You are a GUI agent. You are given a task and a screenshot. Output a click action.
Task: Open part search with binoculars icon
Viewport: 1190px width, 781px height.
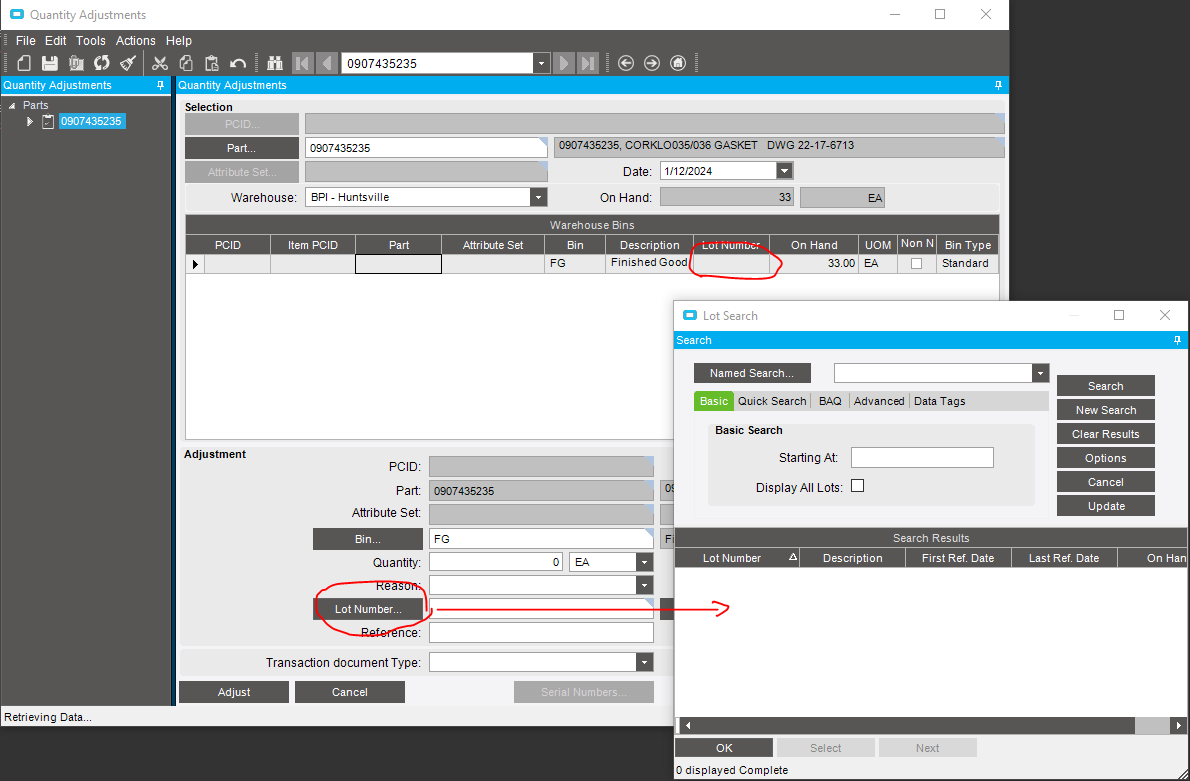[x=274, y=63]
